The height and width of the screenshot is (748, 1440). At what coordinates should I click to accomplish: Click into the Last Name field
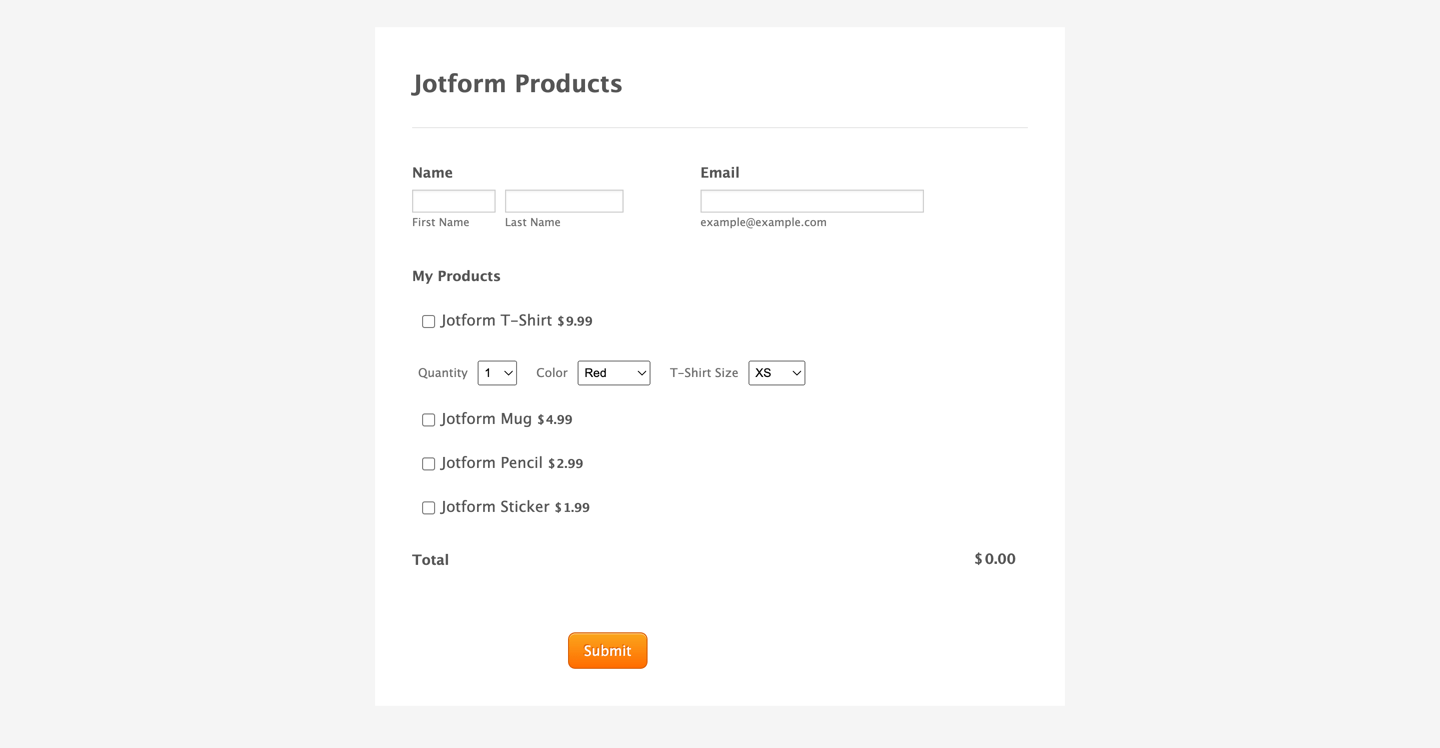tap(564, 201)
